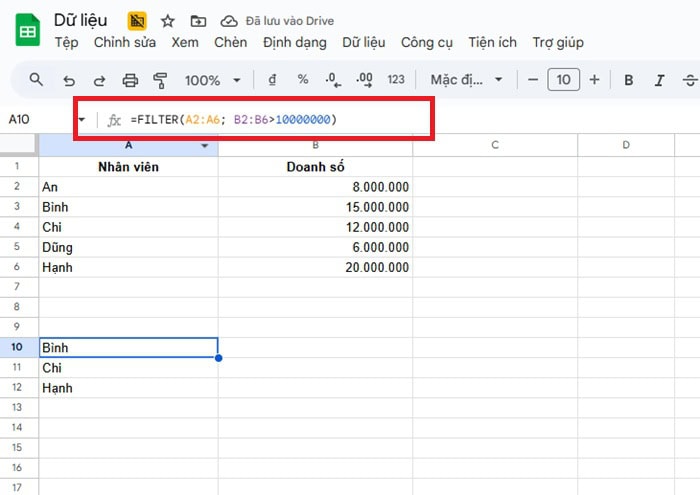Select column C header
This screenshot has height=495, width=700.
point(495,145)
